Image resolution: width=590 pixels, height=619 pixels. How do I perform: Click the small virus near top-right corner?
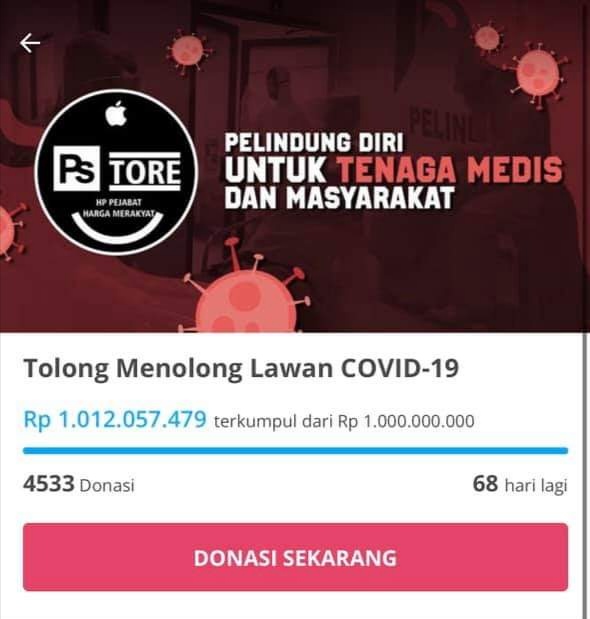pyautogui.click(x=487, y=39)
